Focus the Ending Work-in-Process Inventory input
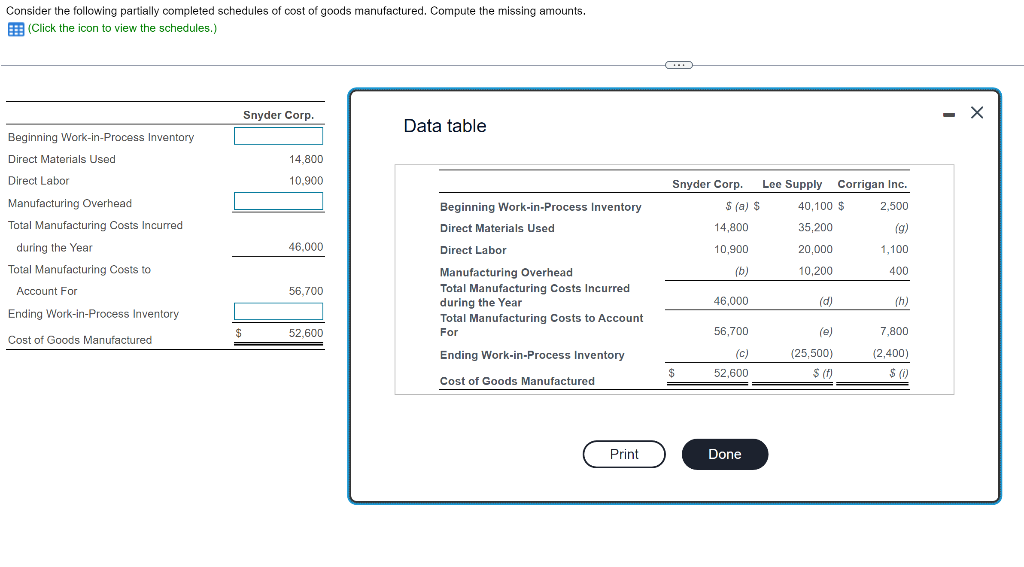This screenshot has height=567, width=1024. click(x=278, y=312)
